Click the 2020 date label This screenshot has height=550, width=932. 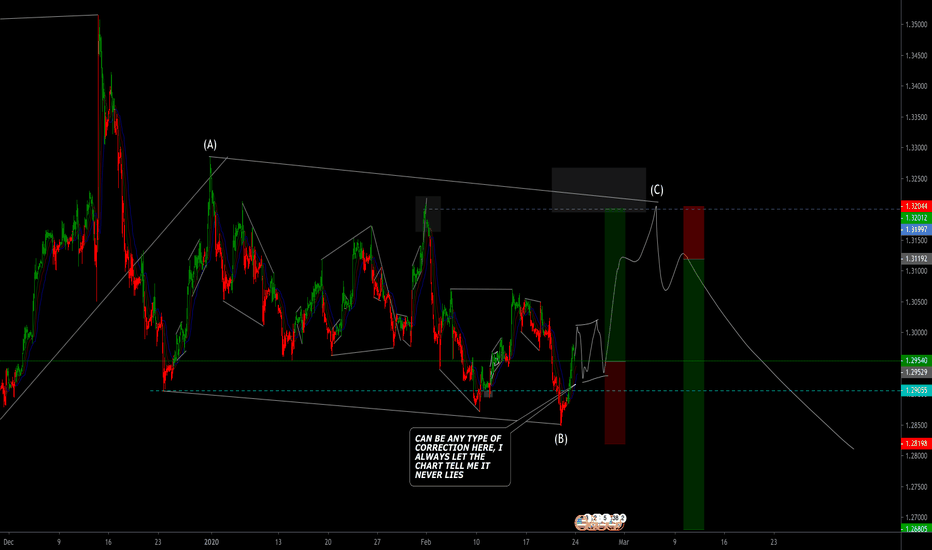[211, 542]
